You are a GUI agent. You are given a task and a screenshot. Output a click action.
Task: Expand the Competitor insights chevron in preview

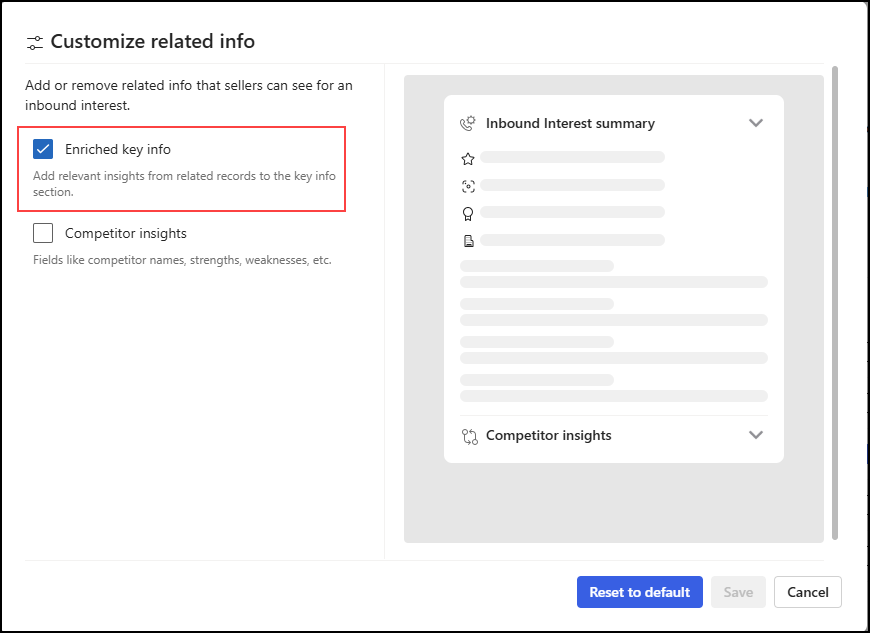coord(756,435)
